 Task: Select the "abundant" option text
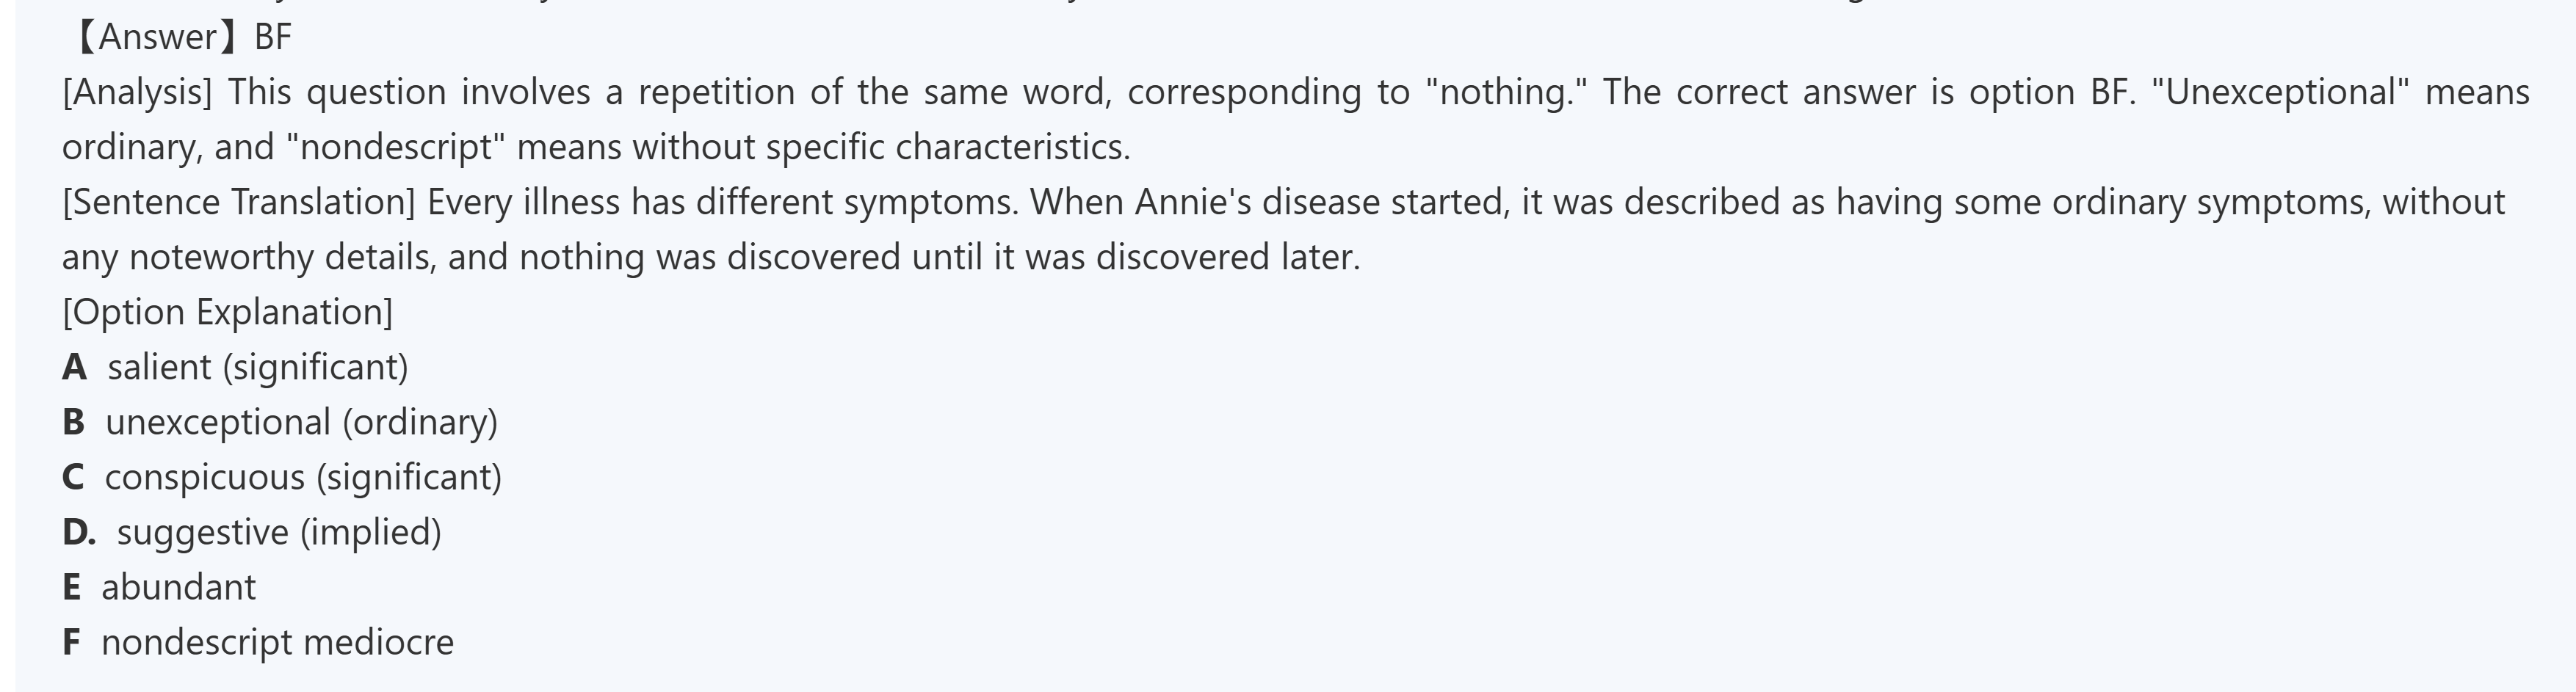pyautogui.click(x=179, y=588)
